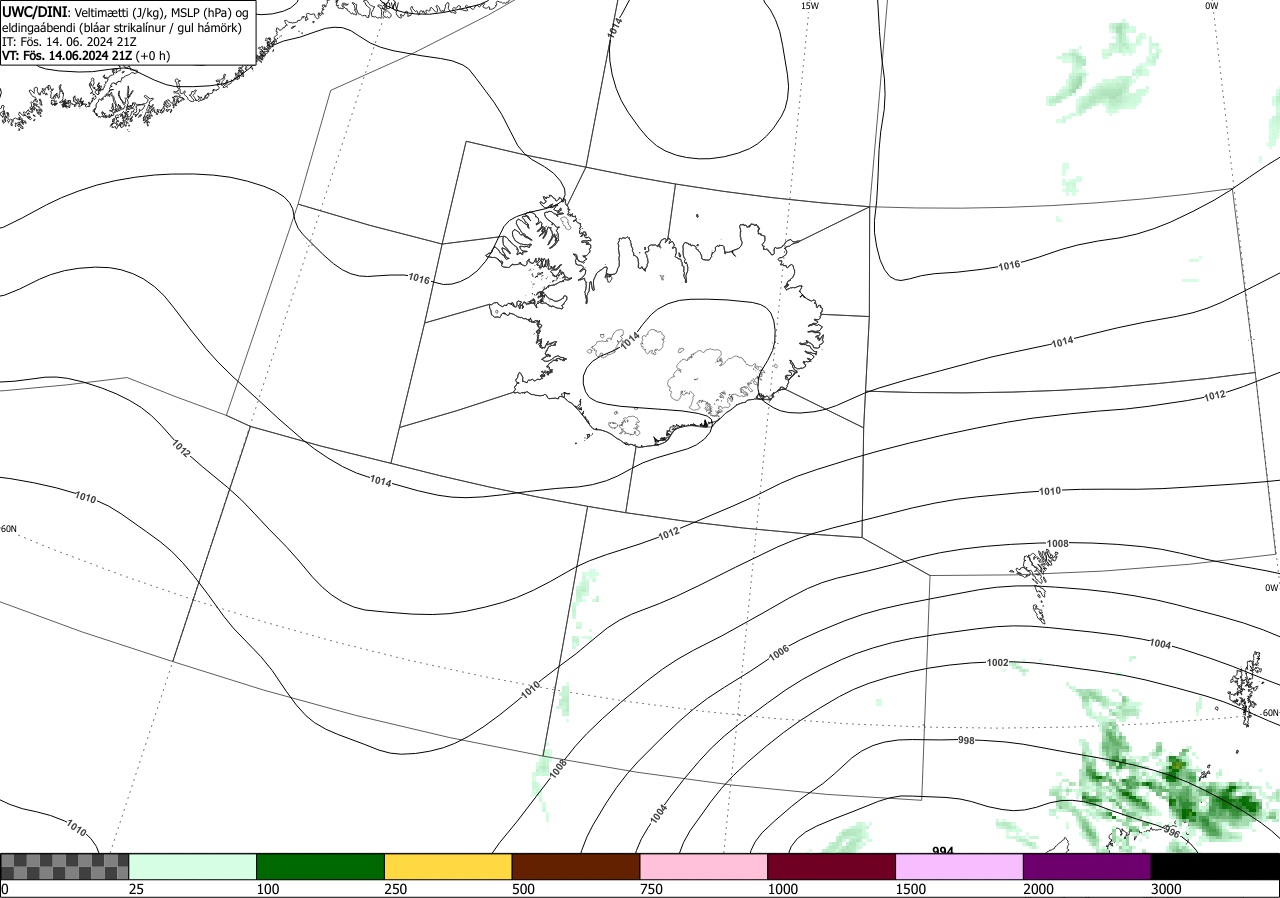The height and width of the screenshot is (898, 1280).
Task: Click the '15W' longitude label
Action: pyautogui.click(x=809, y=6)
